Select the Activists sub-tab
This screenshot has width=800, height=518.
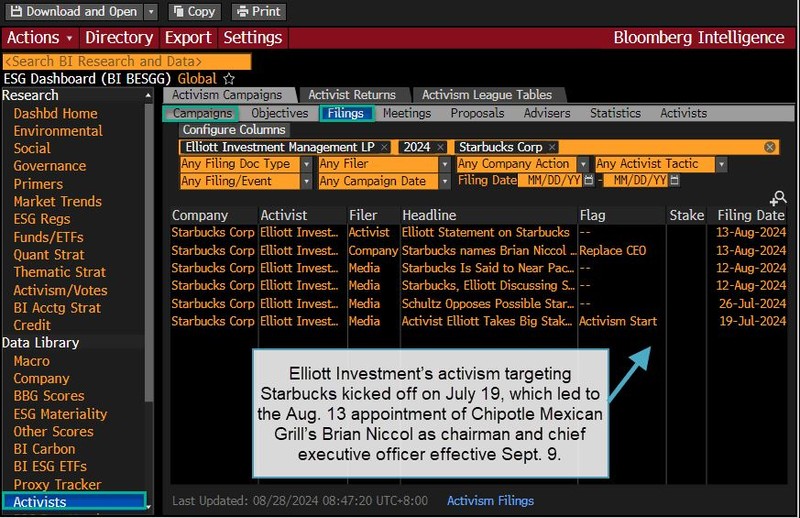tap(684, 113)
